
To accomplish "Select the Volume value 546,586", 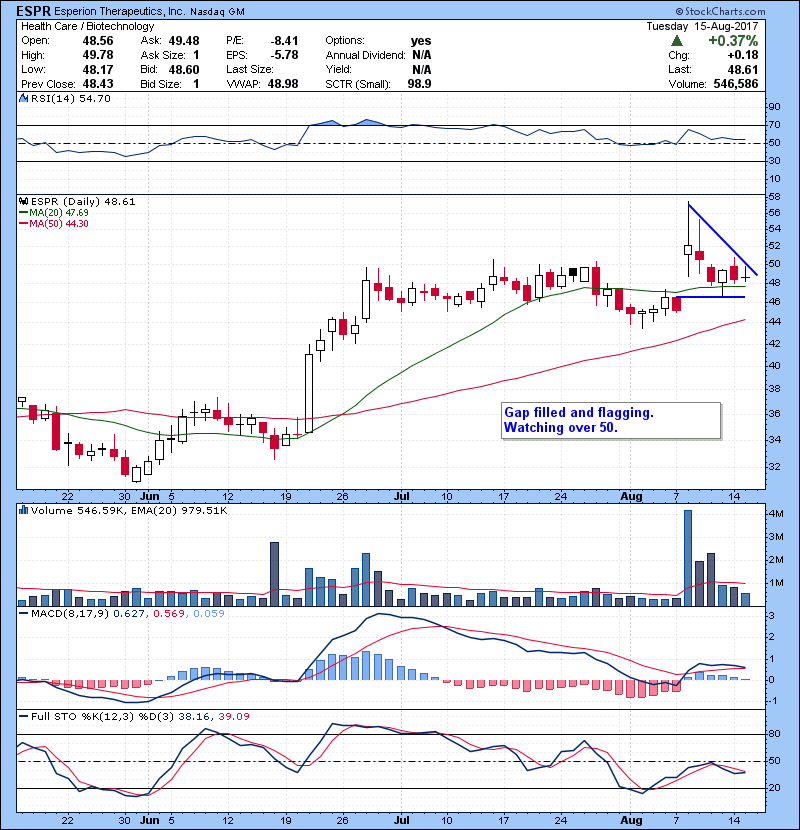I will click(x=736, y=84).
